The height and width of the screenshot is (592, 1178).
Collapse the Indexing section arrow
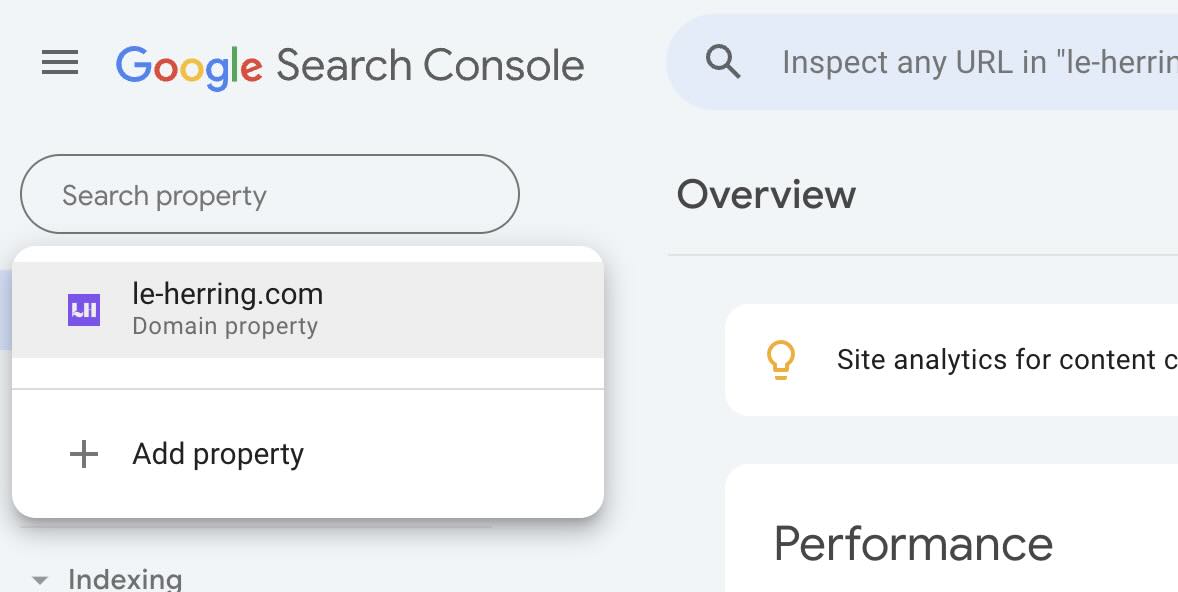click(40, 580)
